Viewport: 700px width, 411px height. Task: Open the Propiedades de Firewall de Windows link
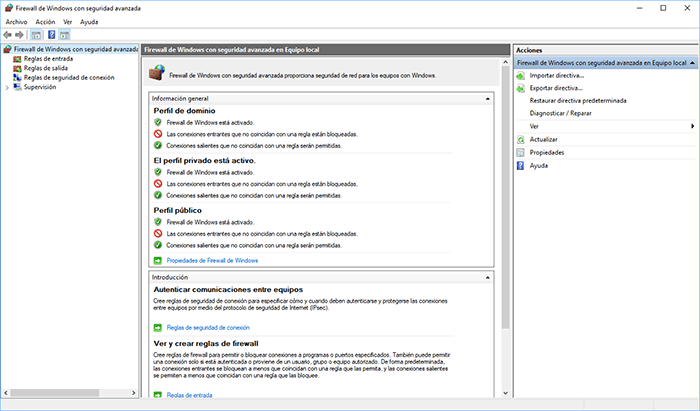coord(212,260)
